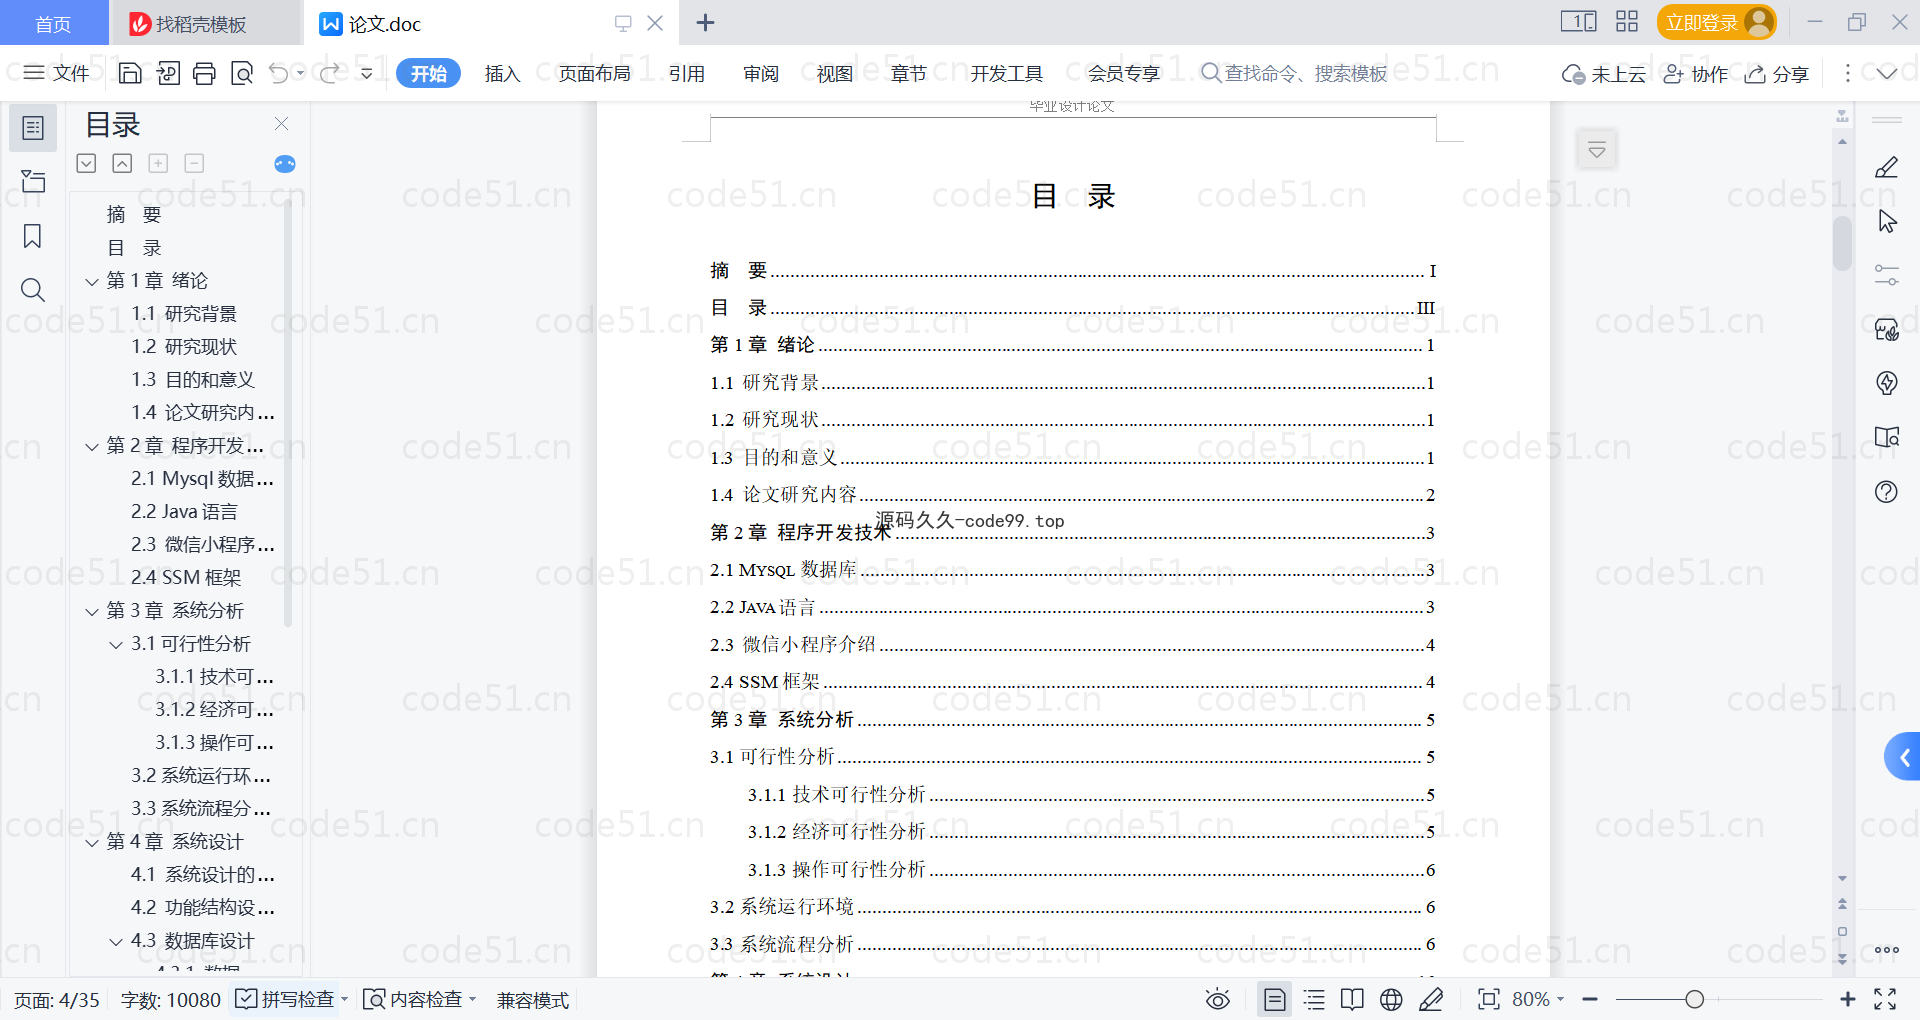Collapse chapter 3 系统分析 in outline

pos(92,612)
